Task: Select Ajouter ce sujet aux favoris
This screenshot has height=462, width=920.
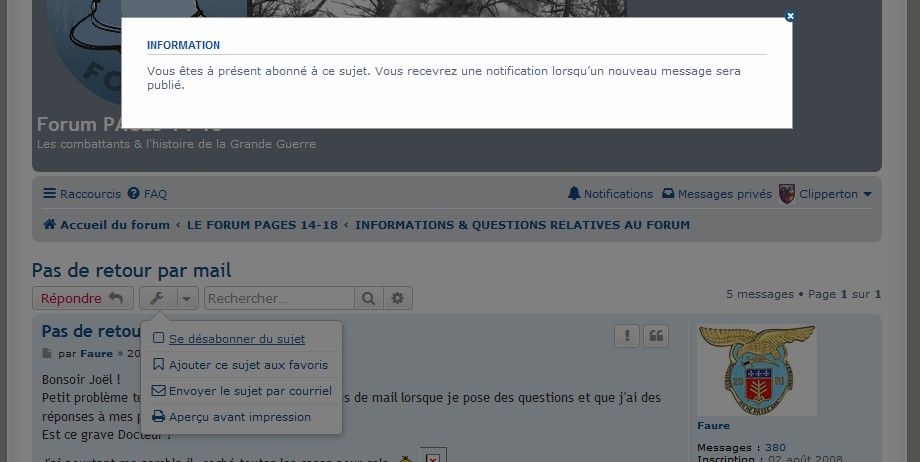Action: pyautogui.click(x=248, y=365)
